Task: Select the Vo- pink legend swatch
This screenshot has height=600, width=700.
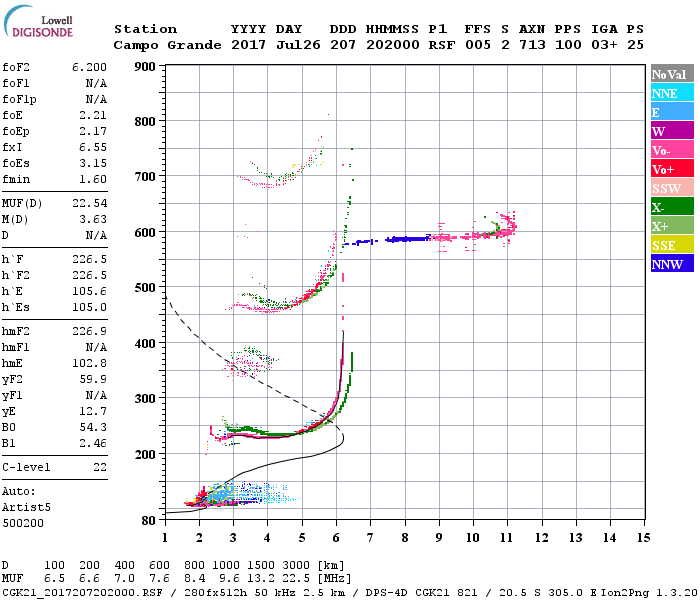Action: tap(672, 150)
